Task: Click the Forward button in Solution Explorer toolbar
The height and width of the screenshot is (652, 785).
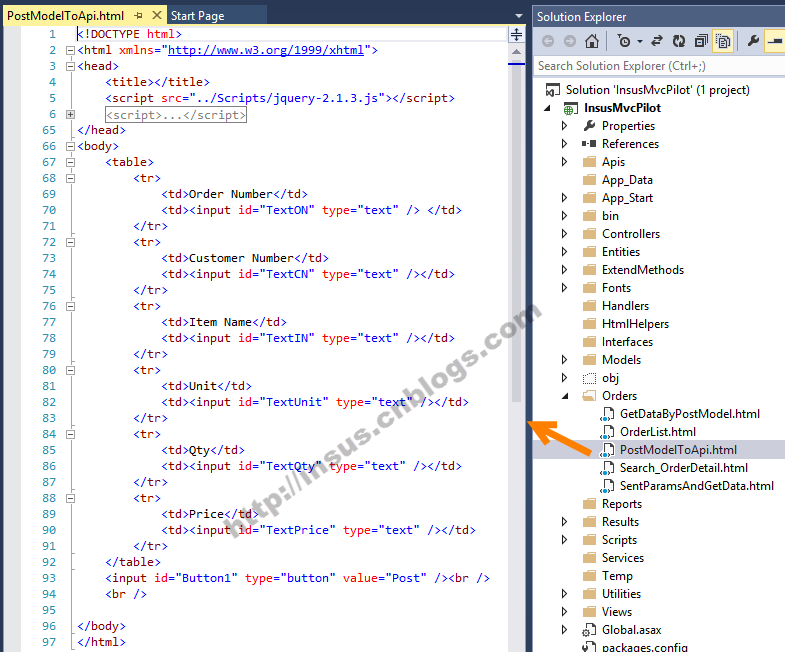Action: point(570,41)
